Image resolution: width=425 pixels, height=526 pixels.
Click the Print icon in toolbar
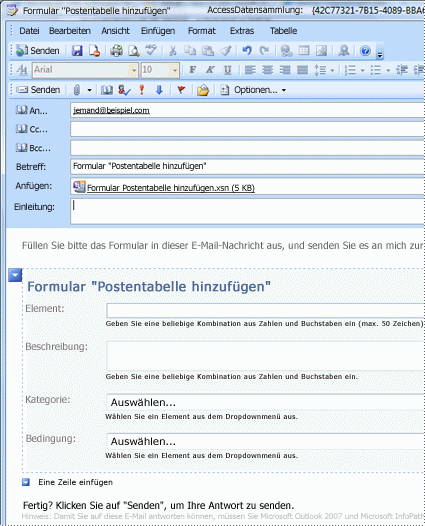pyautogui.click(x=116, y=51)
